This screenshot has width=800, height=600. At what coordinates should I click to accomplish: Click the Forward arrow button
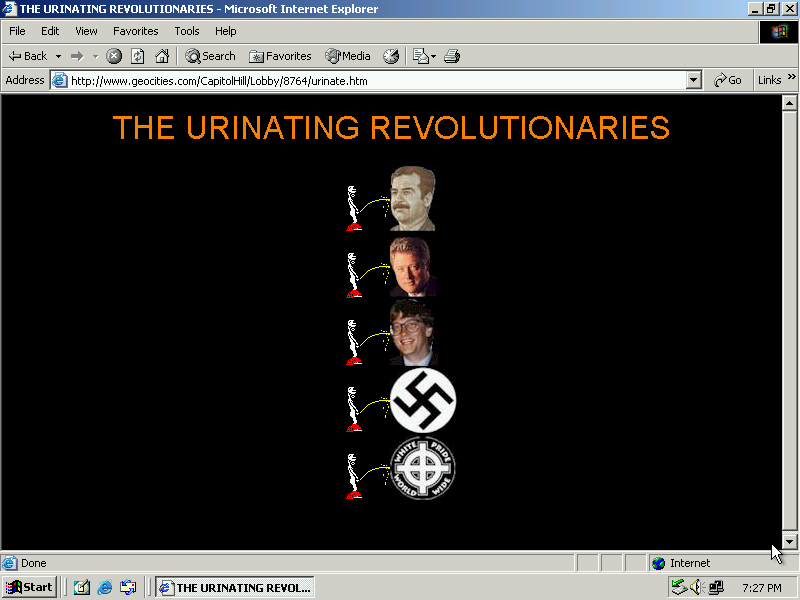tap(77, 56)
